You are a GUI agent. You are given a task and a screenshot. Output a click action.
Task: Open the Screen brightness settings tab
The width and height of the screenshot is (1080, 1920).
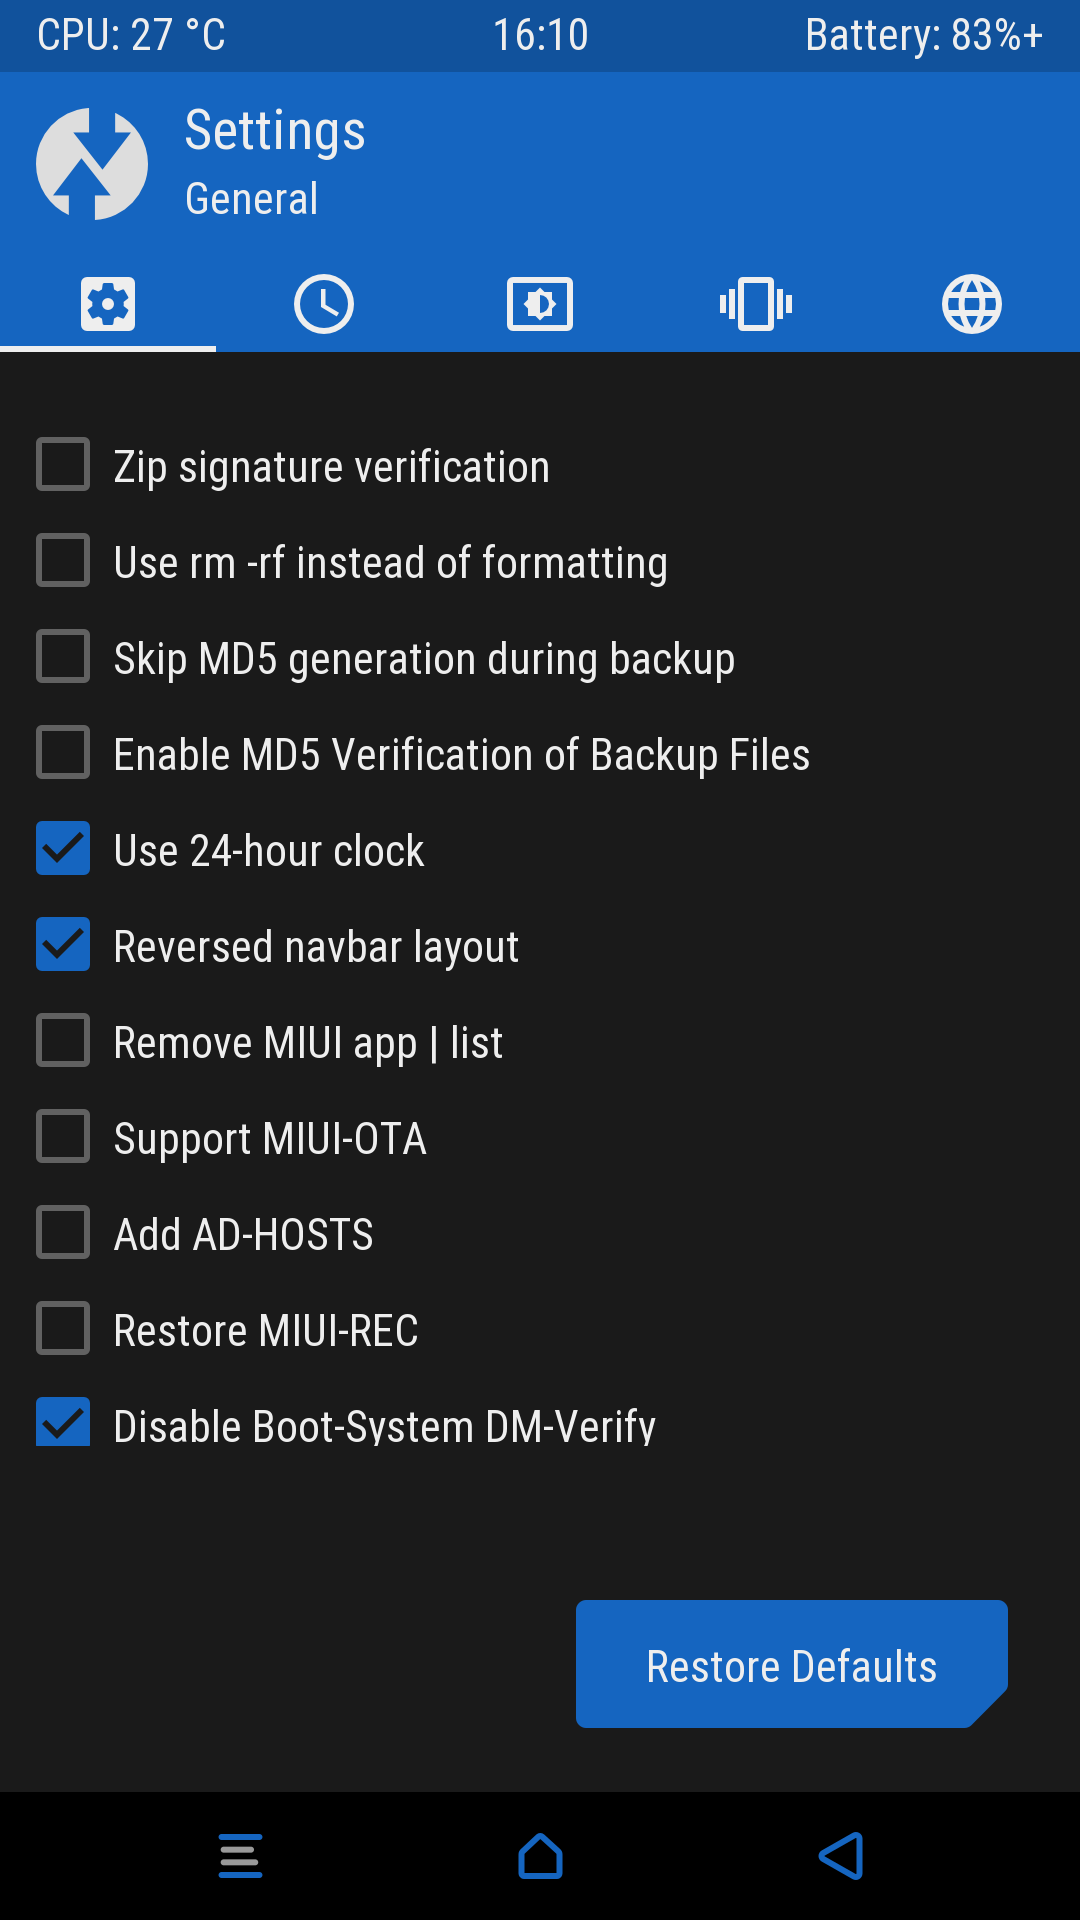point(540,304)
